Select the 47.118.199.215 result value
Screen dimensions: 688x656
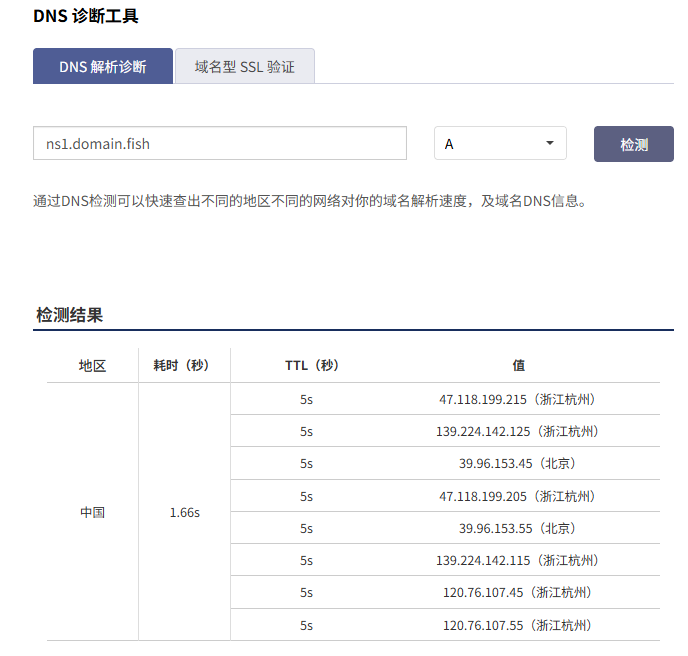[x=517, y=399]
